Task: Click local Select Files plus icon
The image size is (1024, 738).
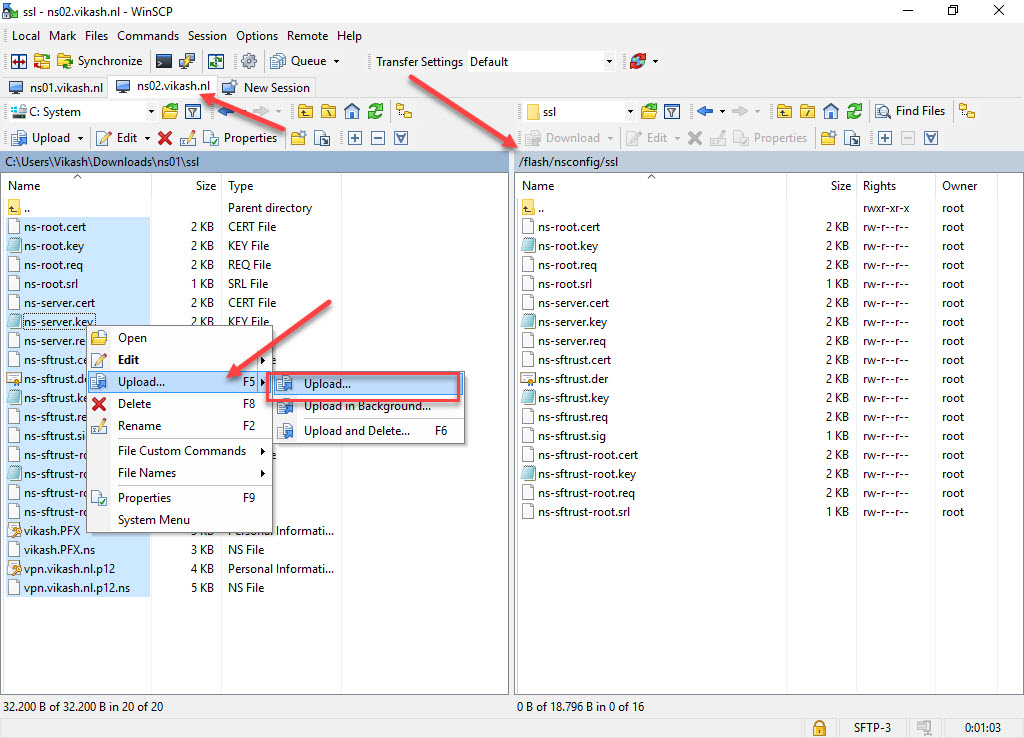Action: [355, 138]
